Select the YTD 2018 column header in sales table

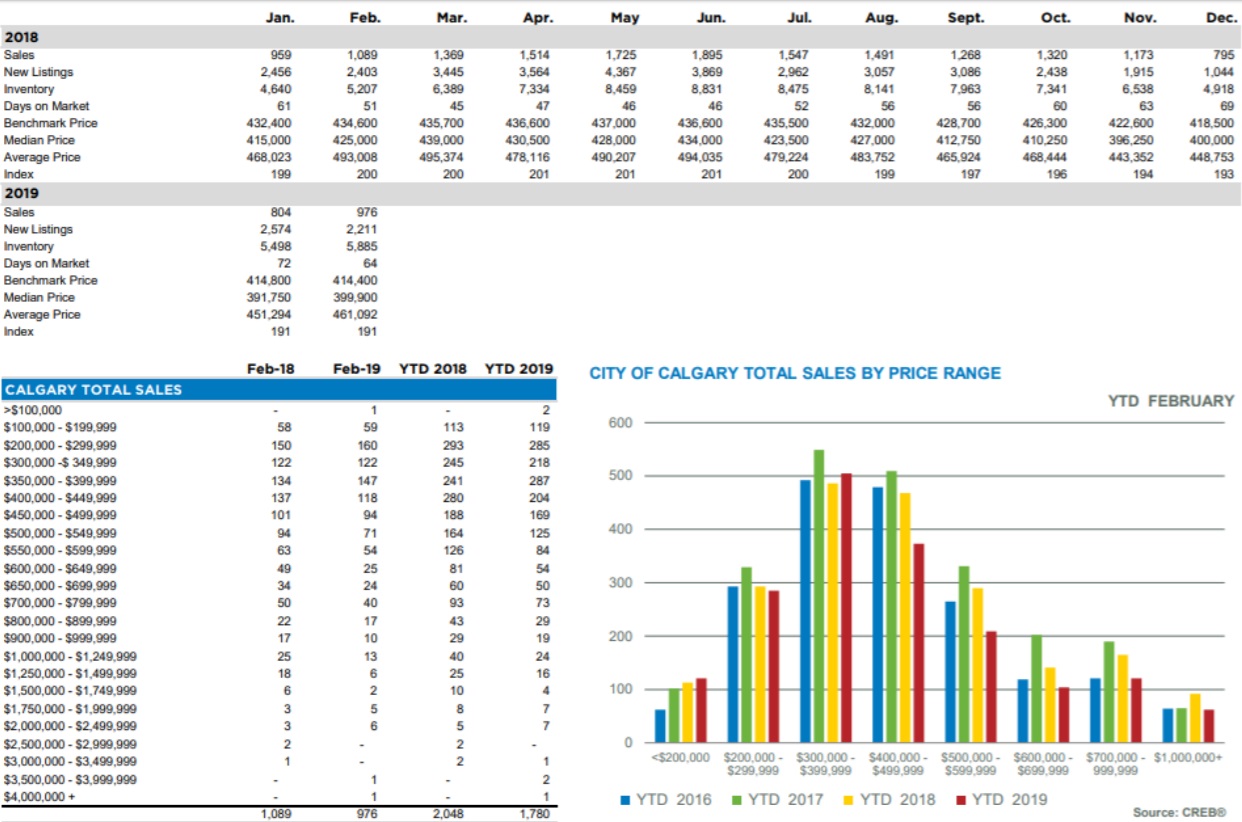(432, 368)
